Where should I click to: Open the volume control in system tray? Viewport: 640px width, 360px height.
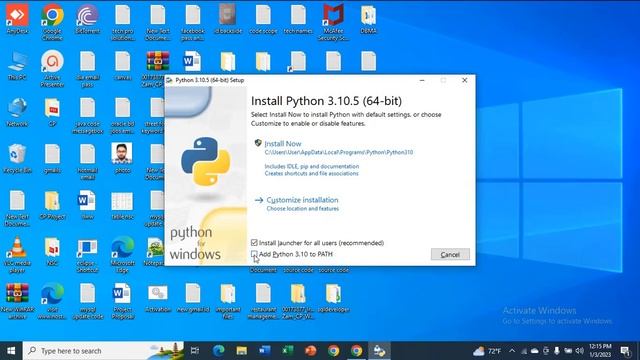pos(580,351)
